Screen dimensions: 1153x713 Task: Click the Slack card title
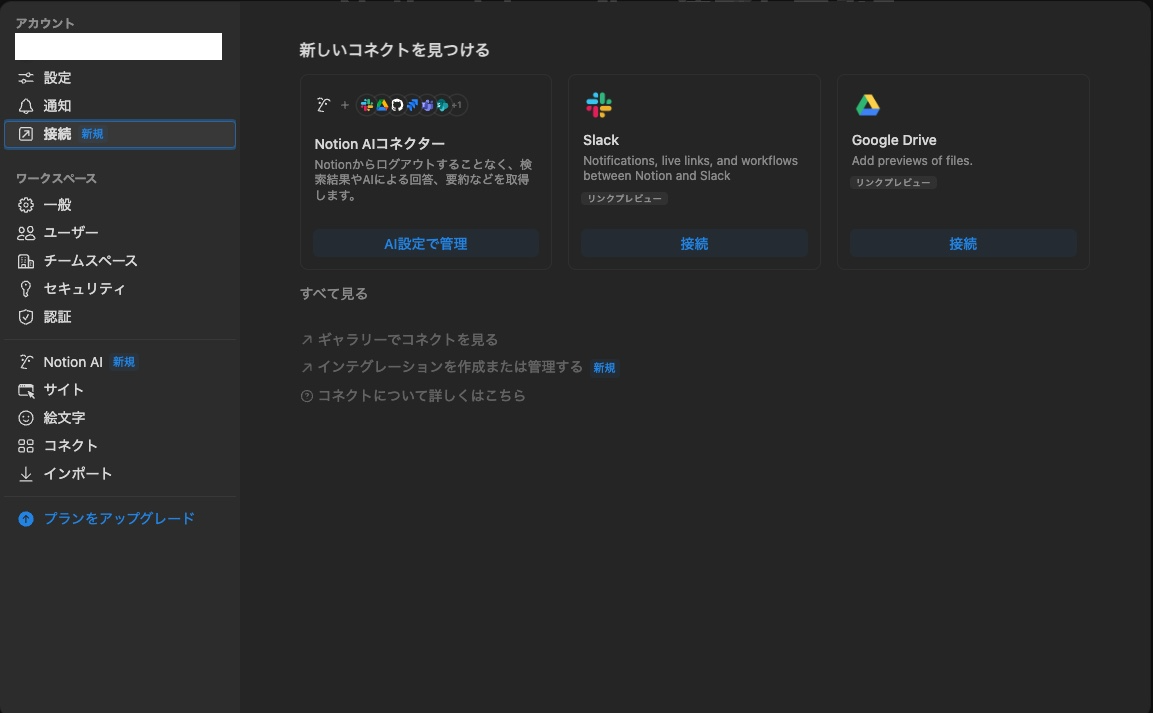pyautogui.click(x=601, y=140)
